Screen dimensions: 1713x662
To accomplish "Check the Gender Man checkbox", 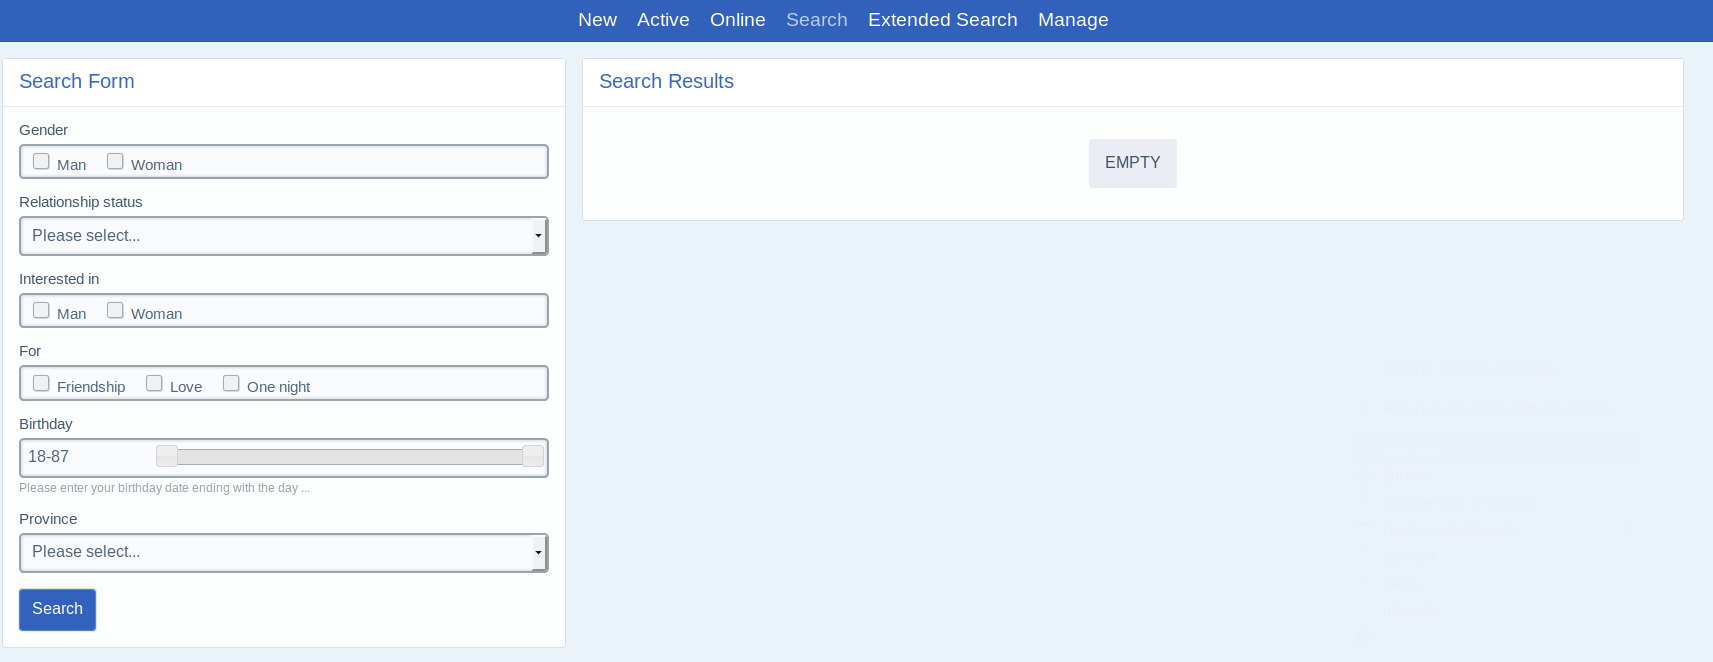I will tap(41, 161).
